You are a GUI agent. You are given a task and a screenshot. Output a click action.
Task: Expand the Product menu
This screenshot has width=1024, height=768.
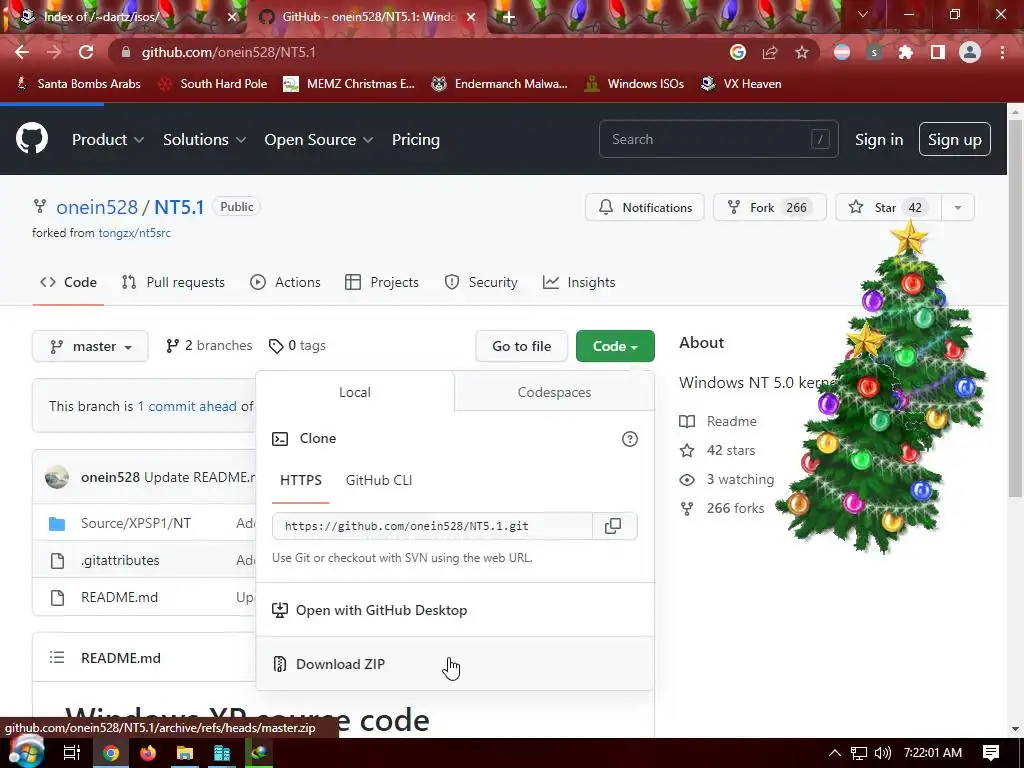click(108, 140)
